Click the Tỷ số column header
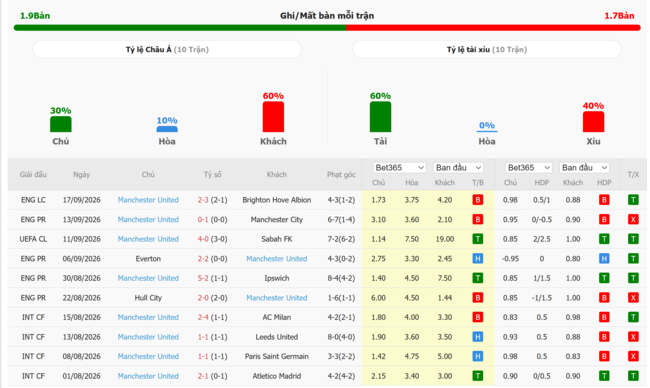Viewport: 650px width, 388px height. coord(212,175)
